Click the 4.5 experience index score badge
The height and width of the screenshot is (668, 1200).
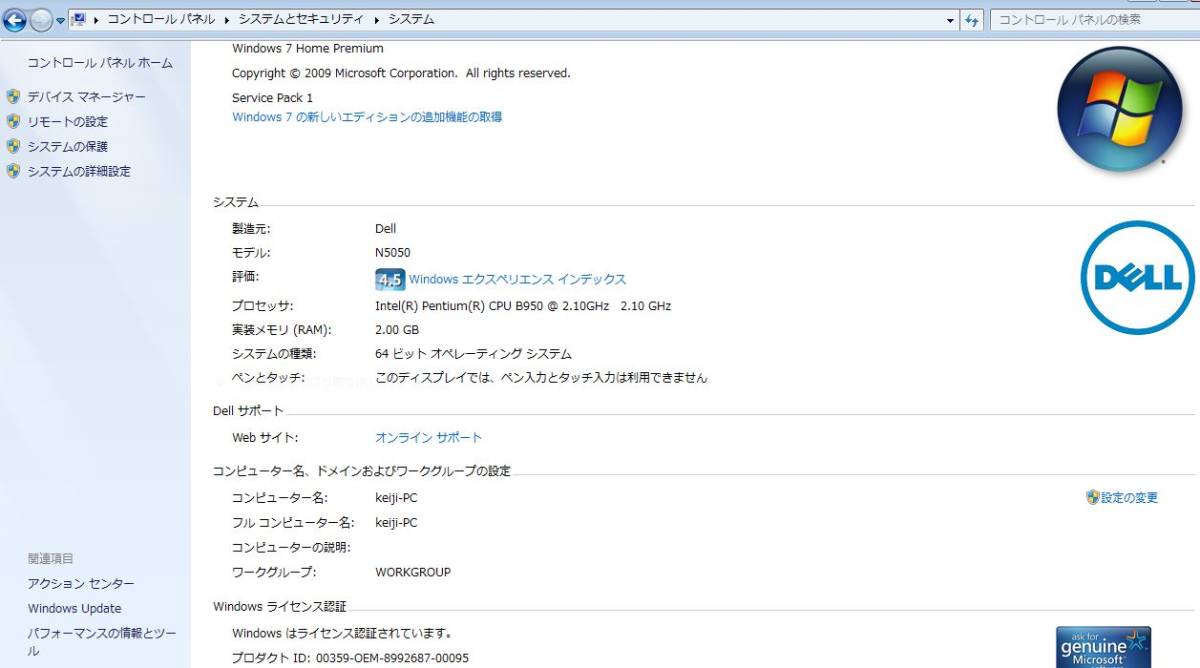tap(389, 279)
